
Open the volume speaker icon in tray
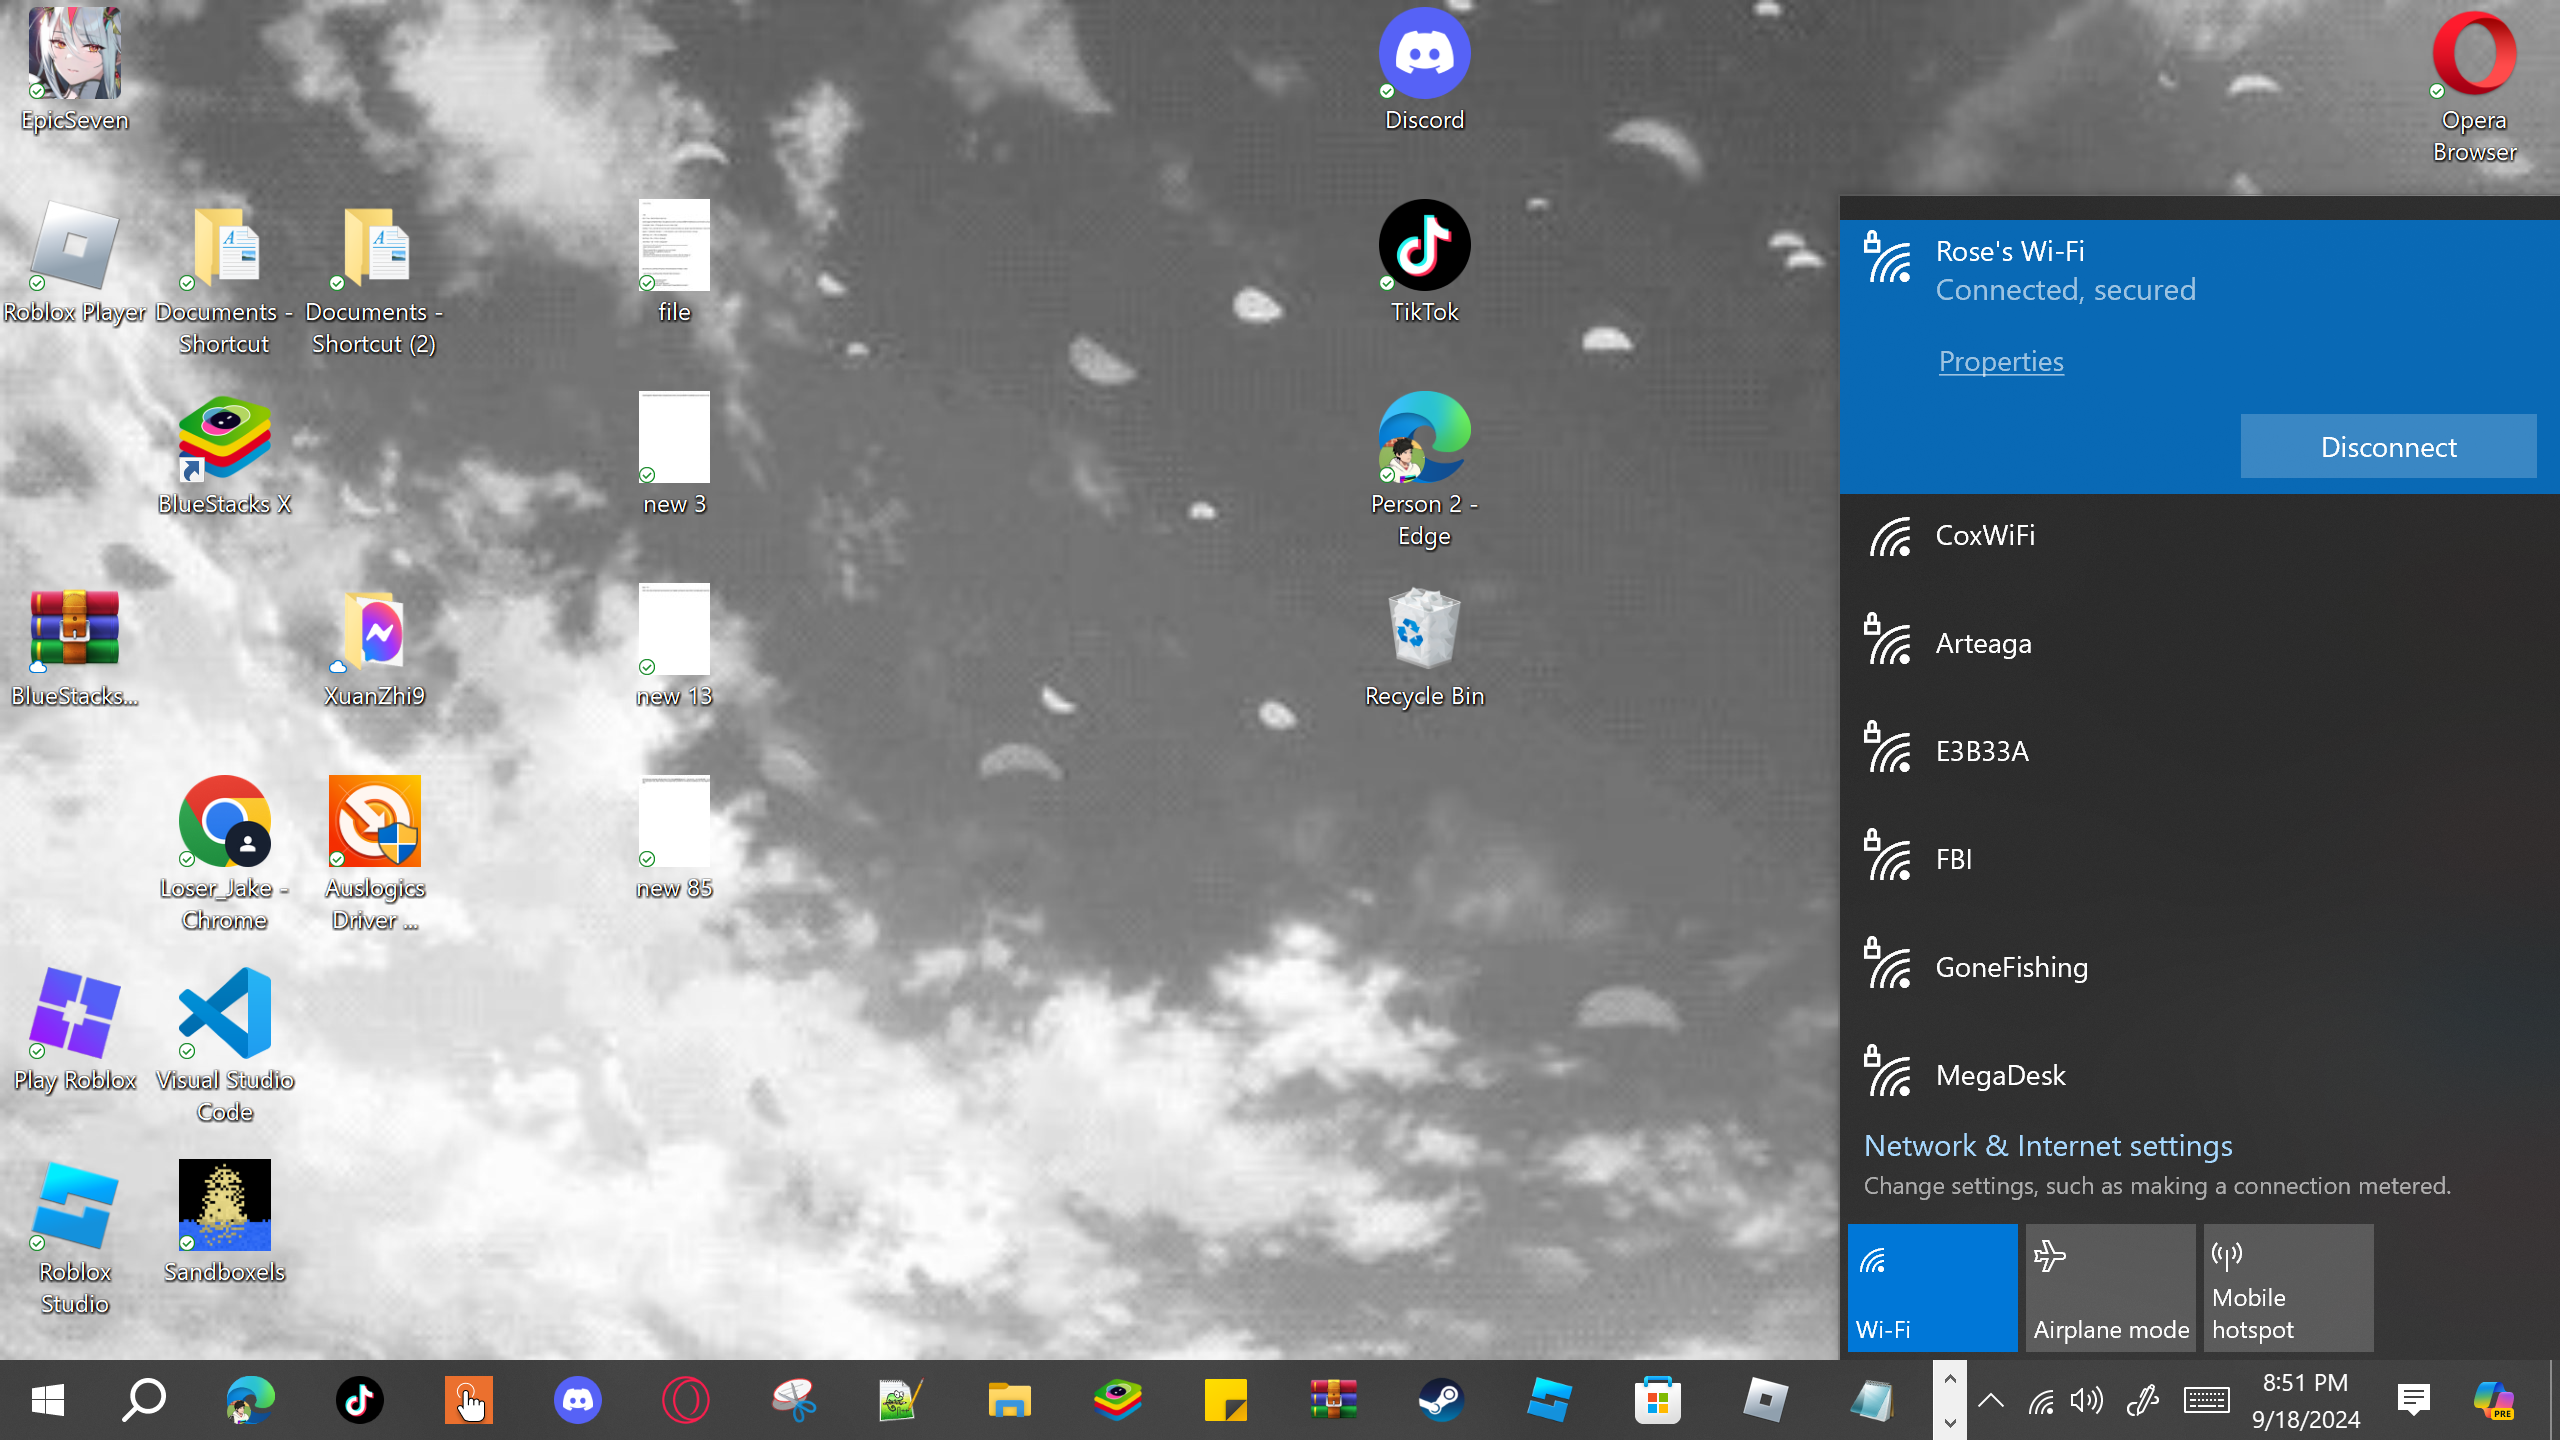2088,1400
